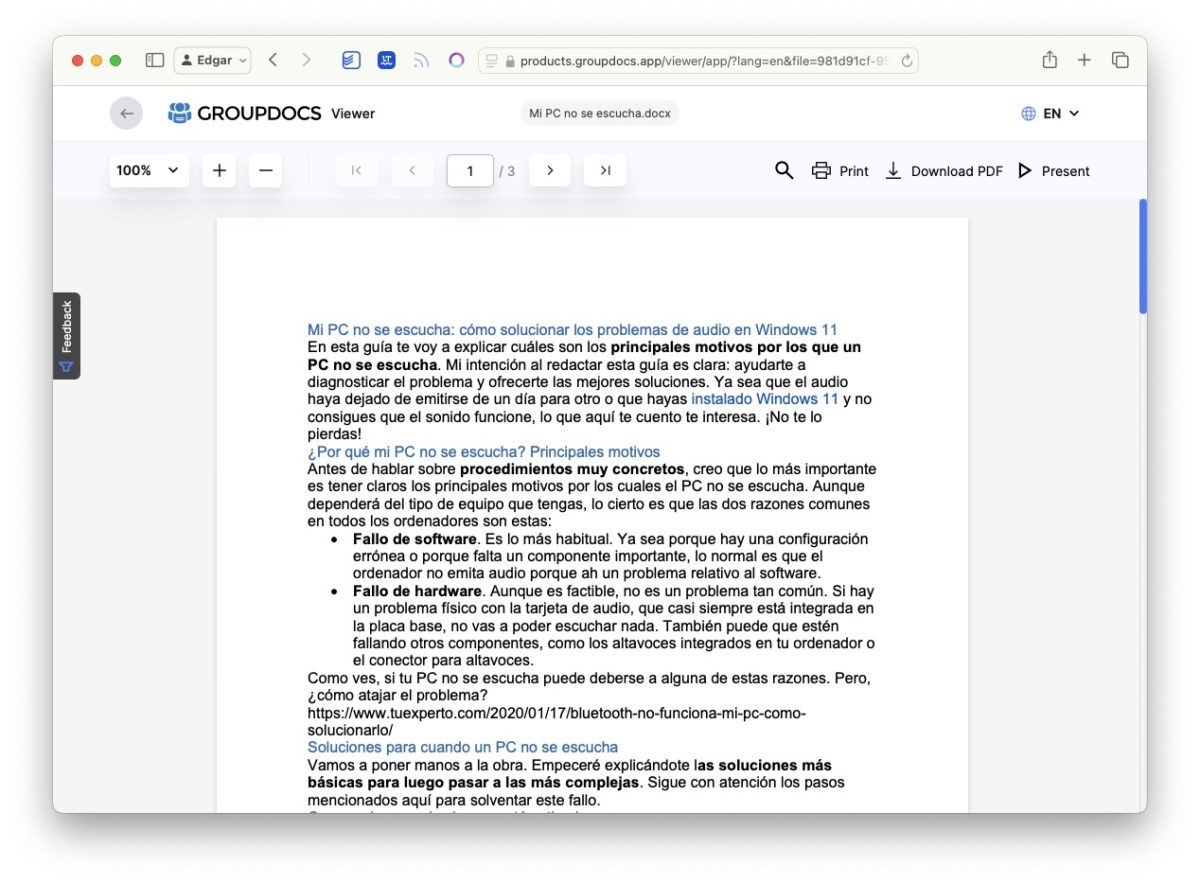The height and width of the screenshot is (883, 1200).
Task: Zoom in with the plus button
Action: 219,171
